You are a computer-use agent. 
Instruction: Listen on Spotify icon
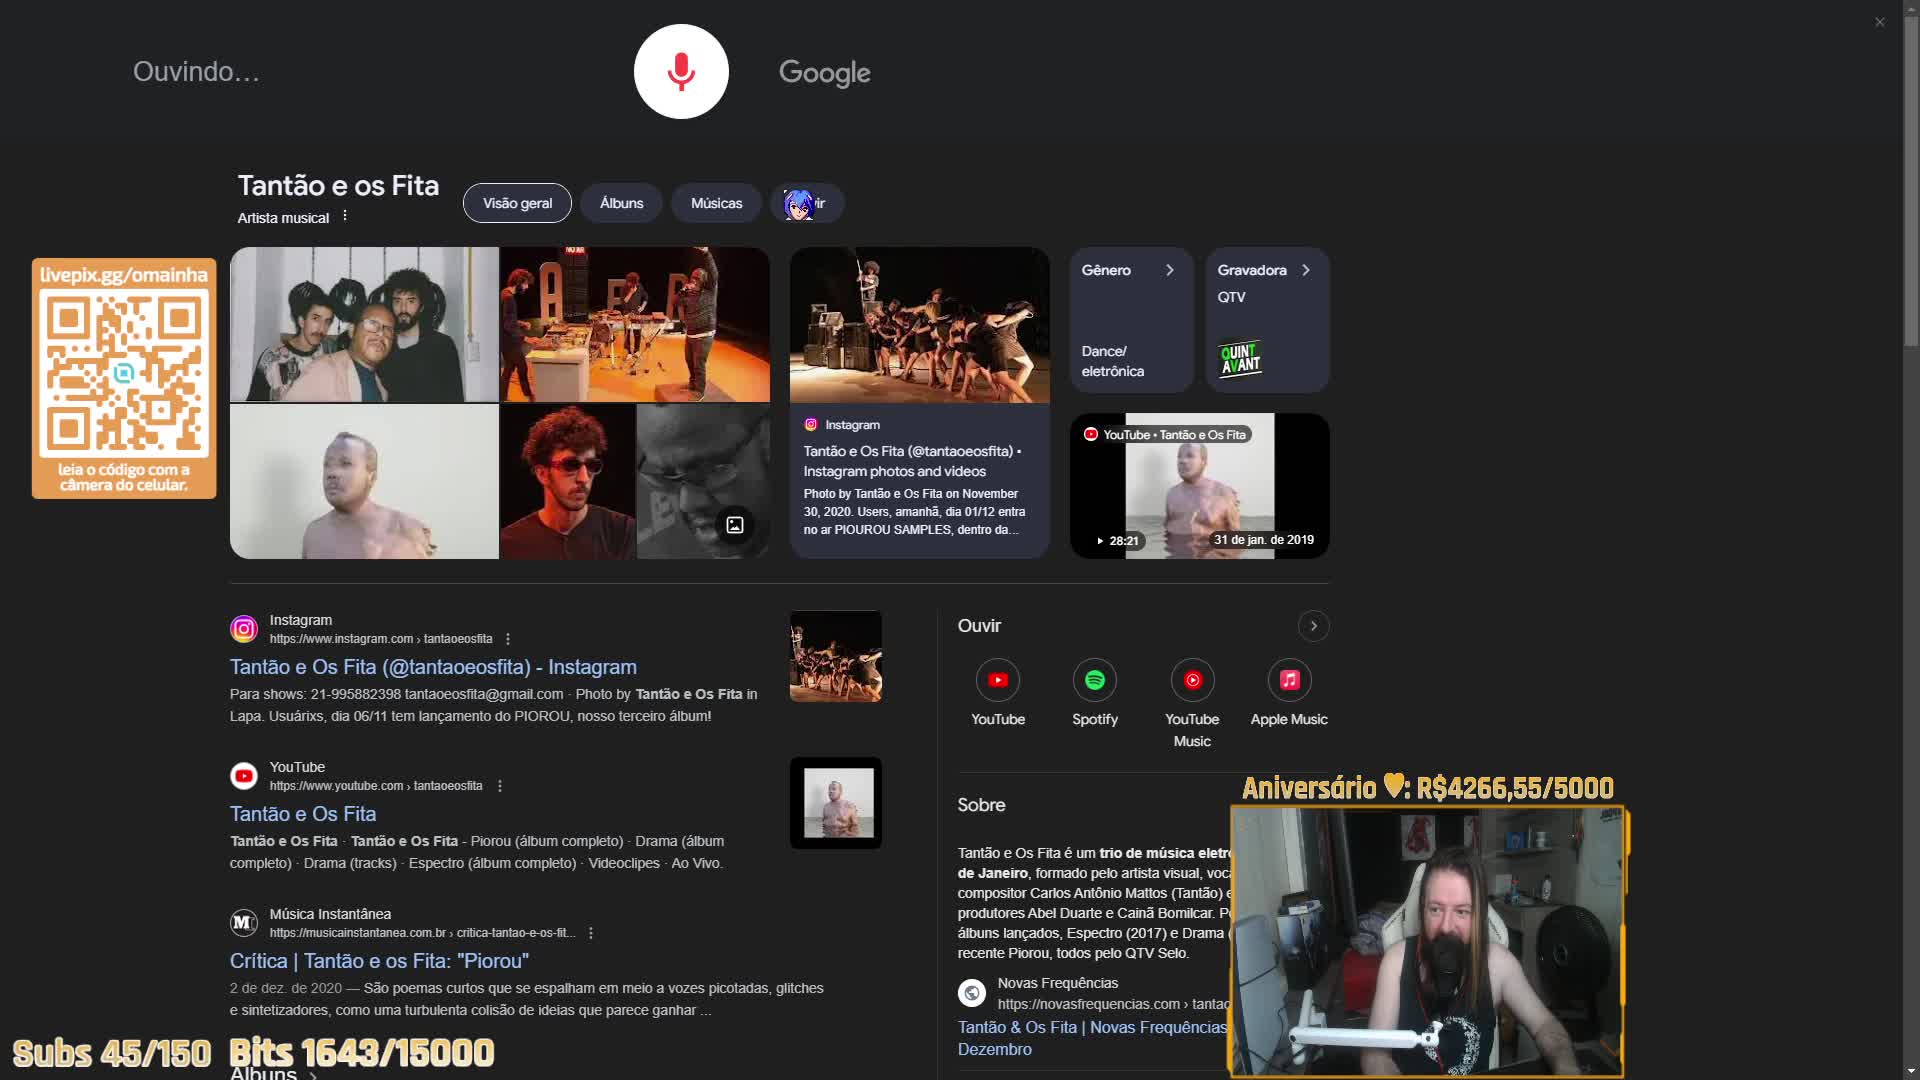tap(1095, 680)
